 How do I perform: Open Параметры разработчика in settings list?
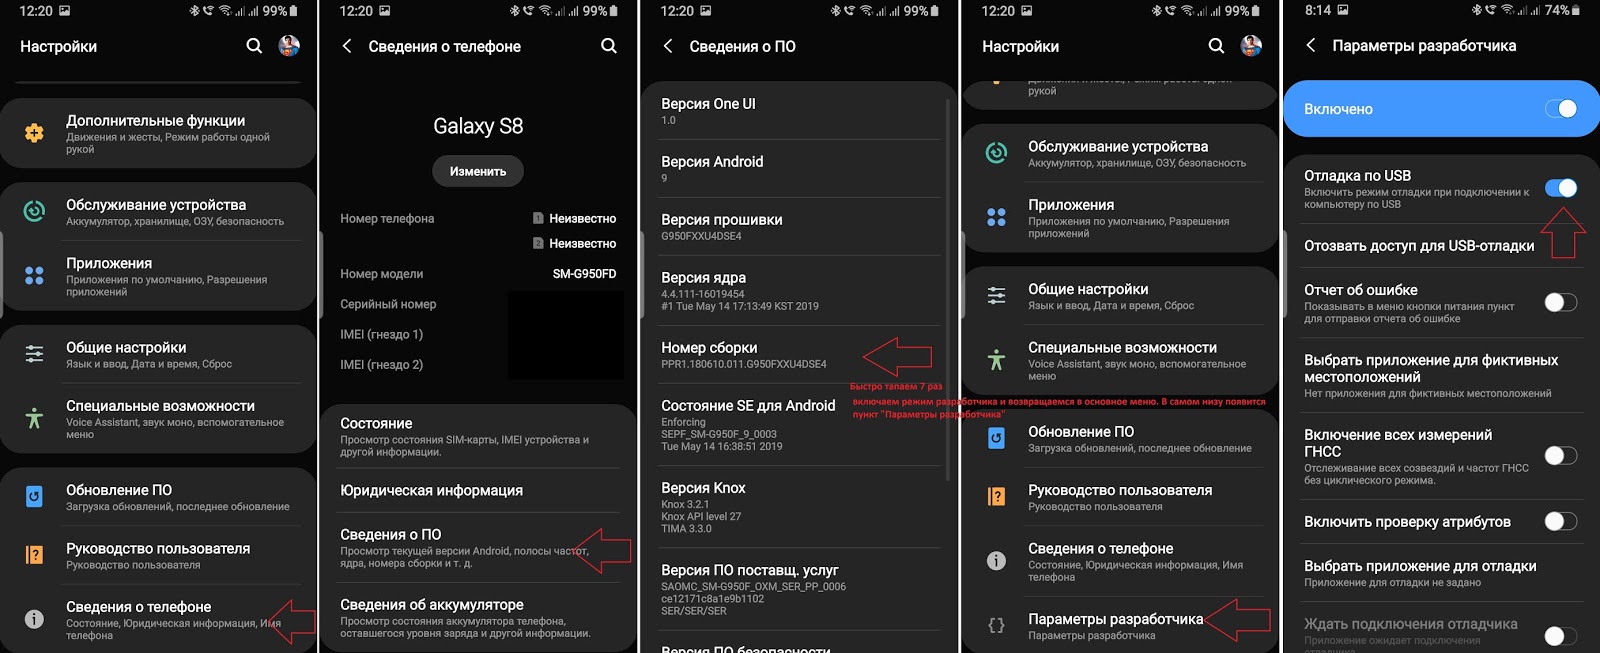click(1120, 625)
